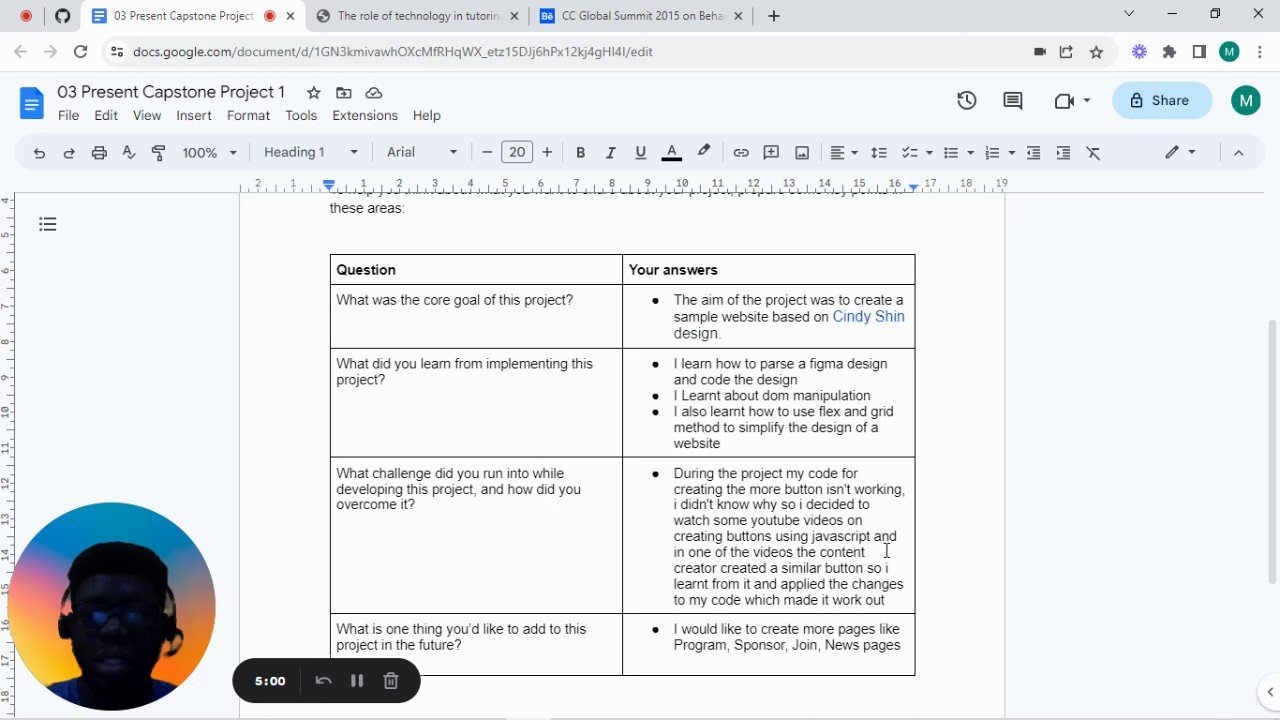Toggle the bulleted list button

point(951,153)
